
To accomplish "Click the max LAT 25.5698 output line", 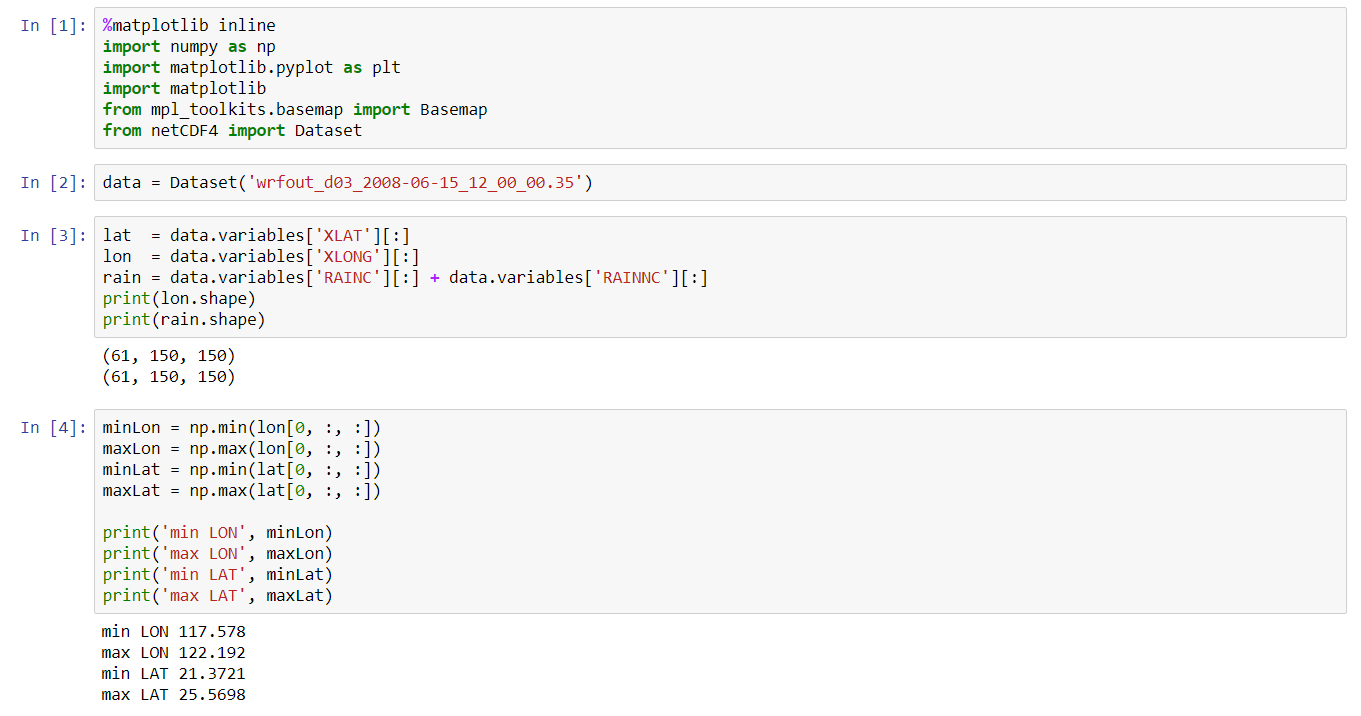I will click(173, 695).
